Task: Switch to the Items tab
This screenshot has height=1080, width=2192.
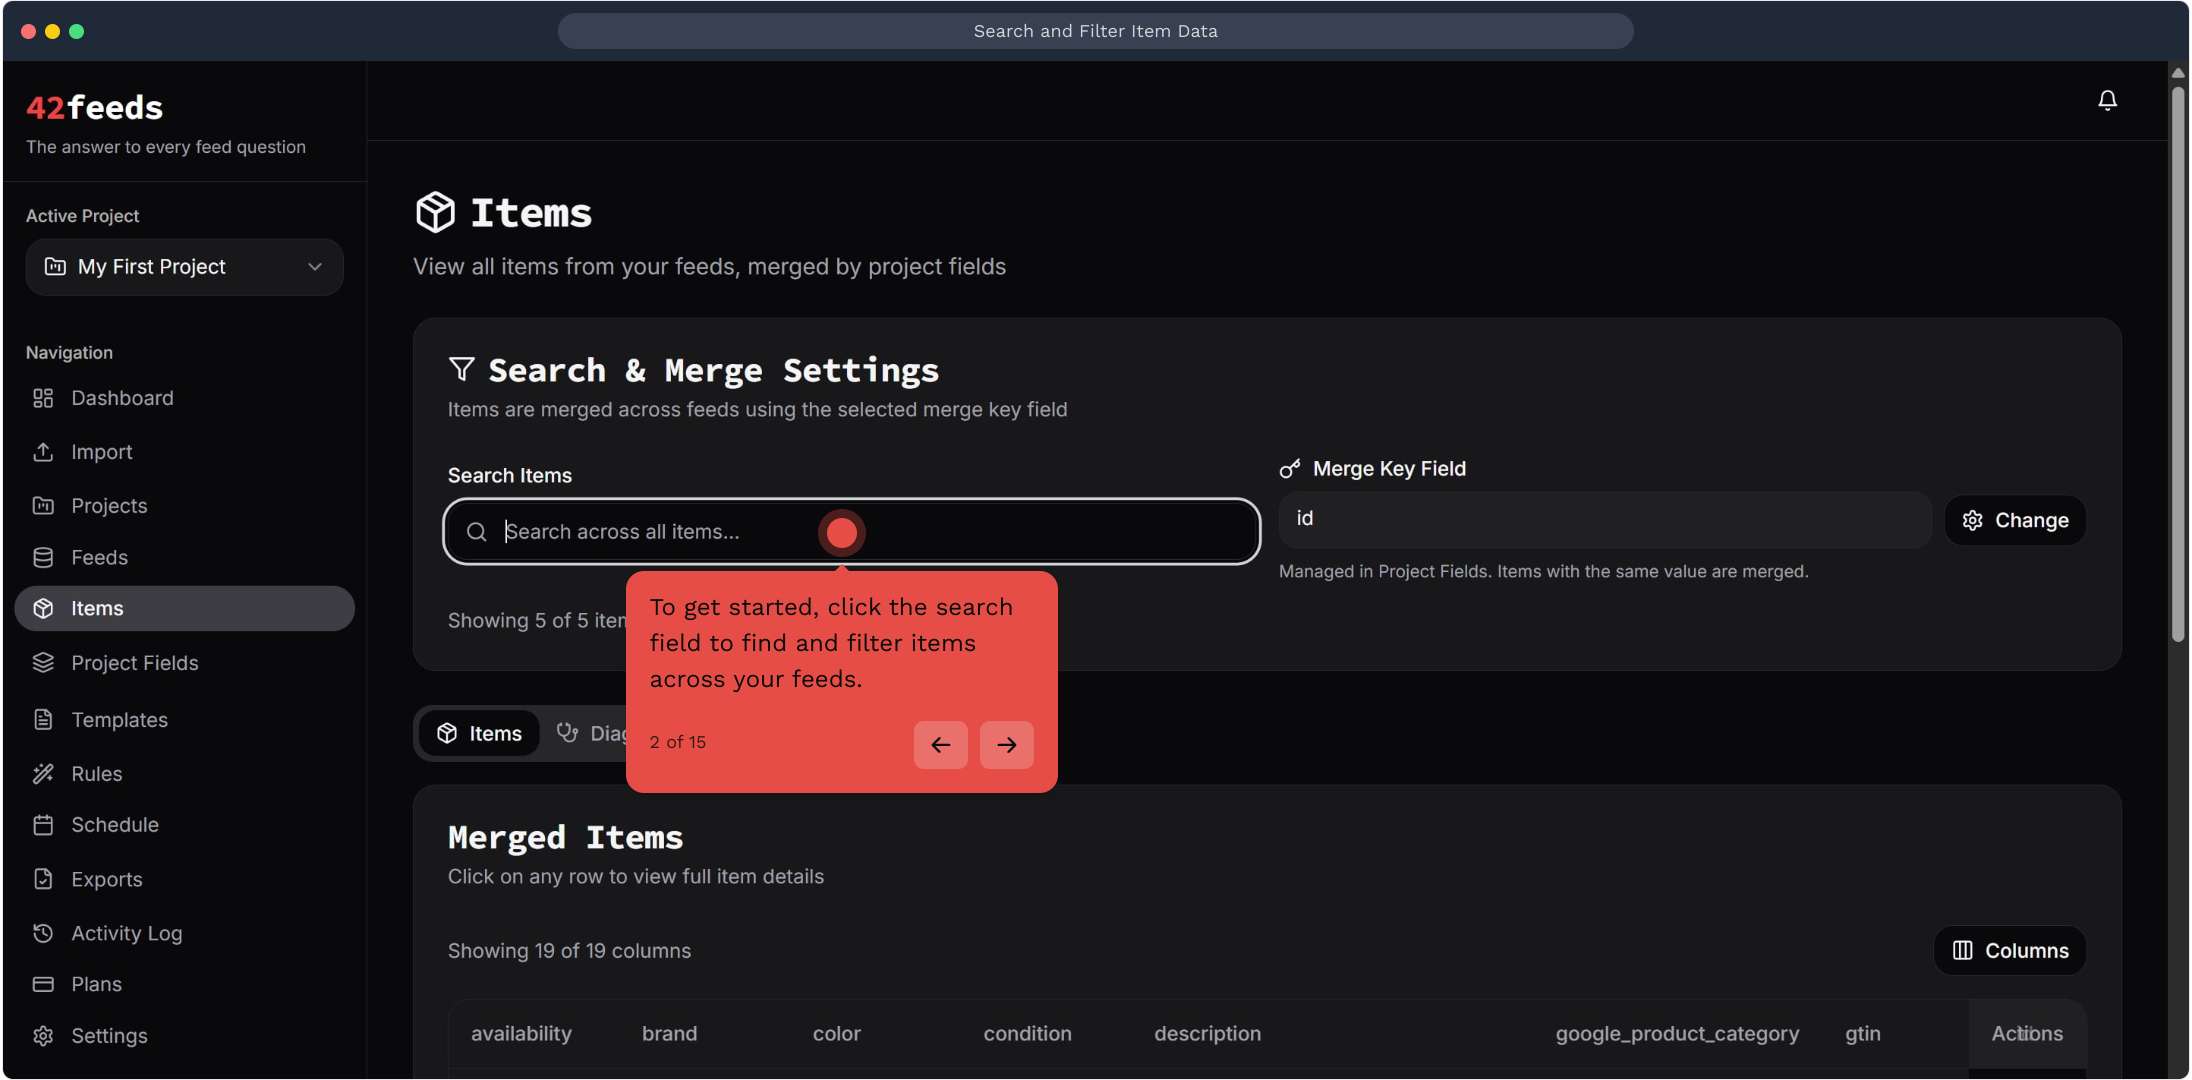Action: (480, 733)
